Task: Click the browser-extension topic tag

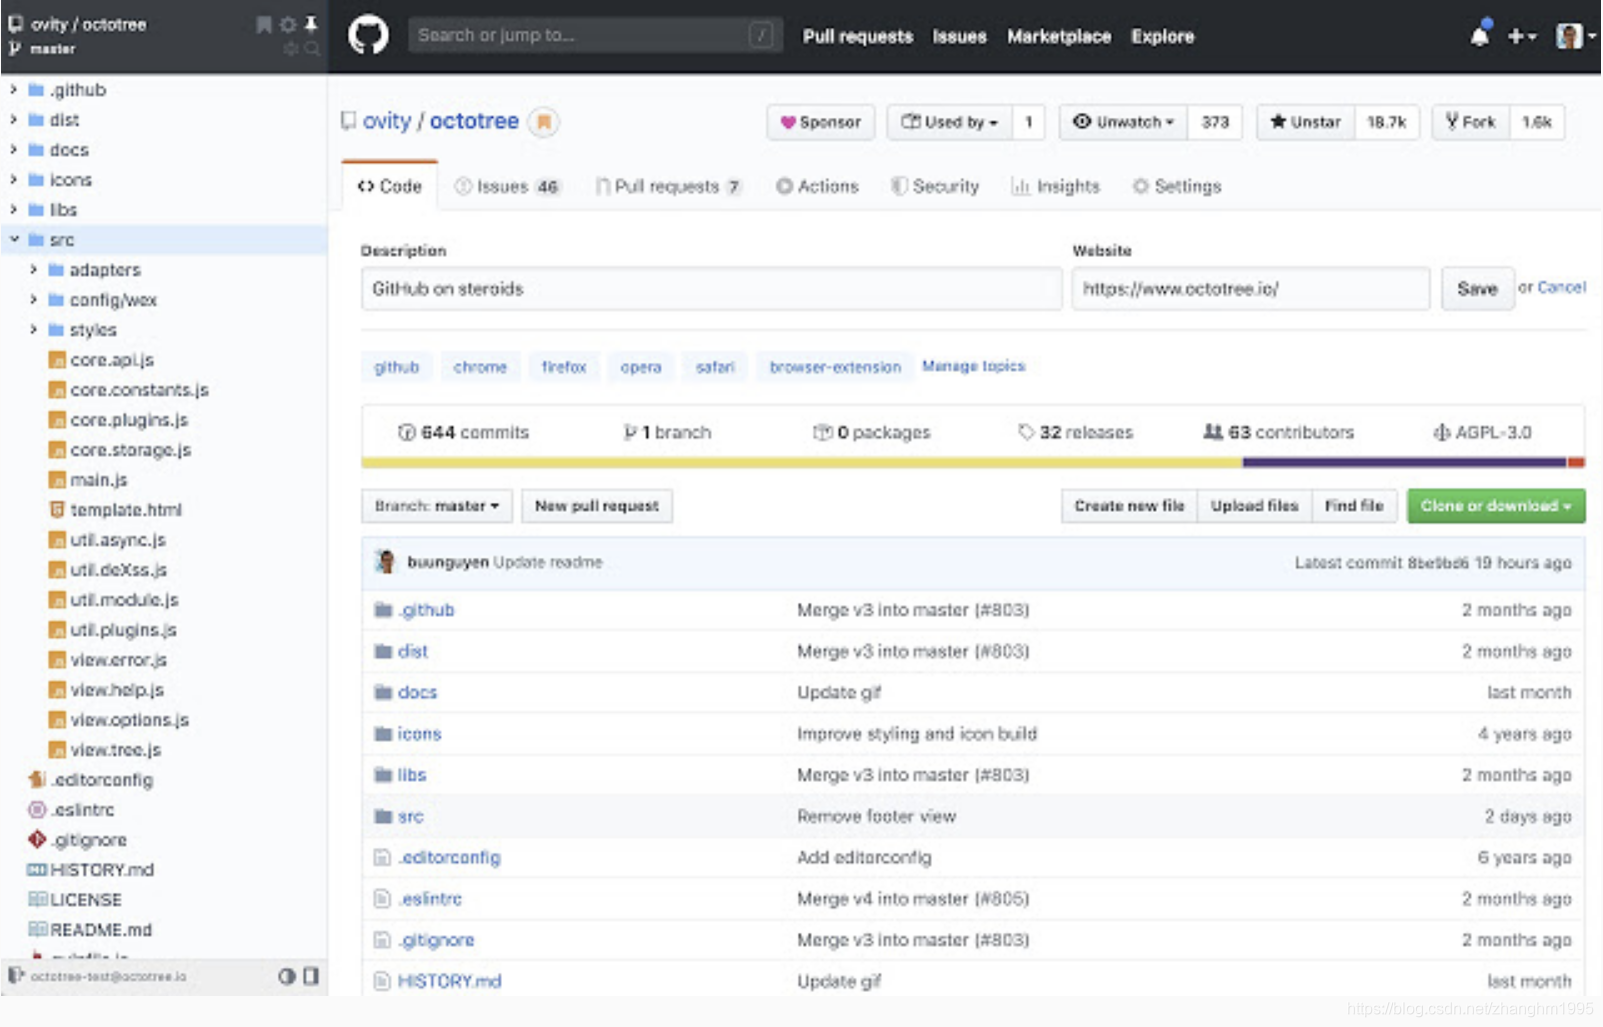Action: pos(835,367)
